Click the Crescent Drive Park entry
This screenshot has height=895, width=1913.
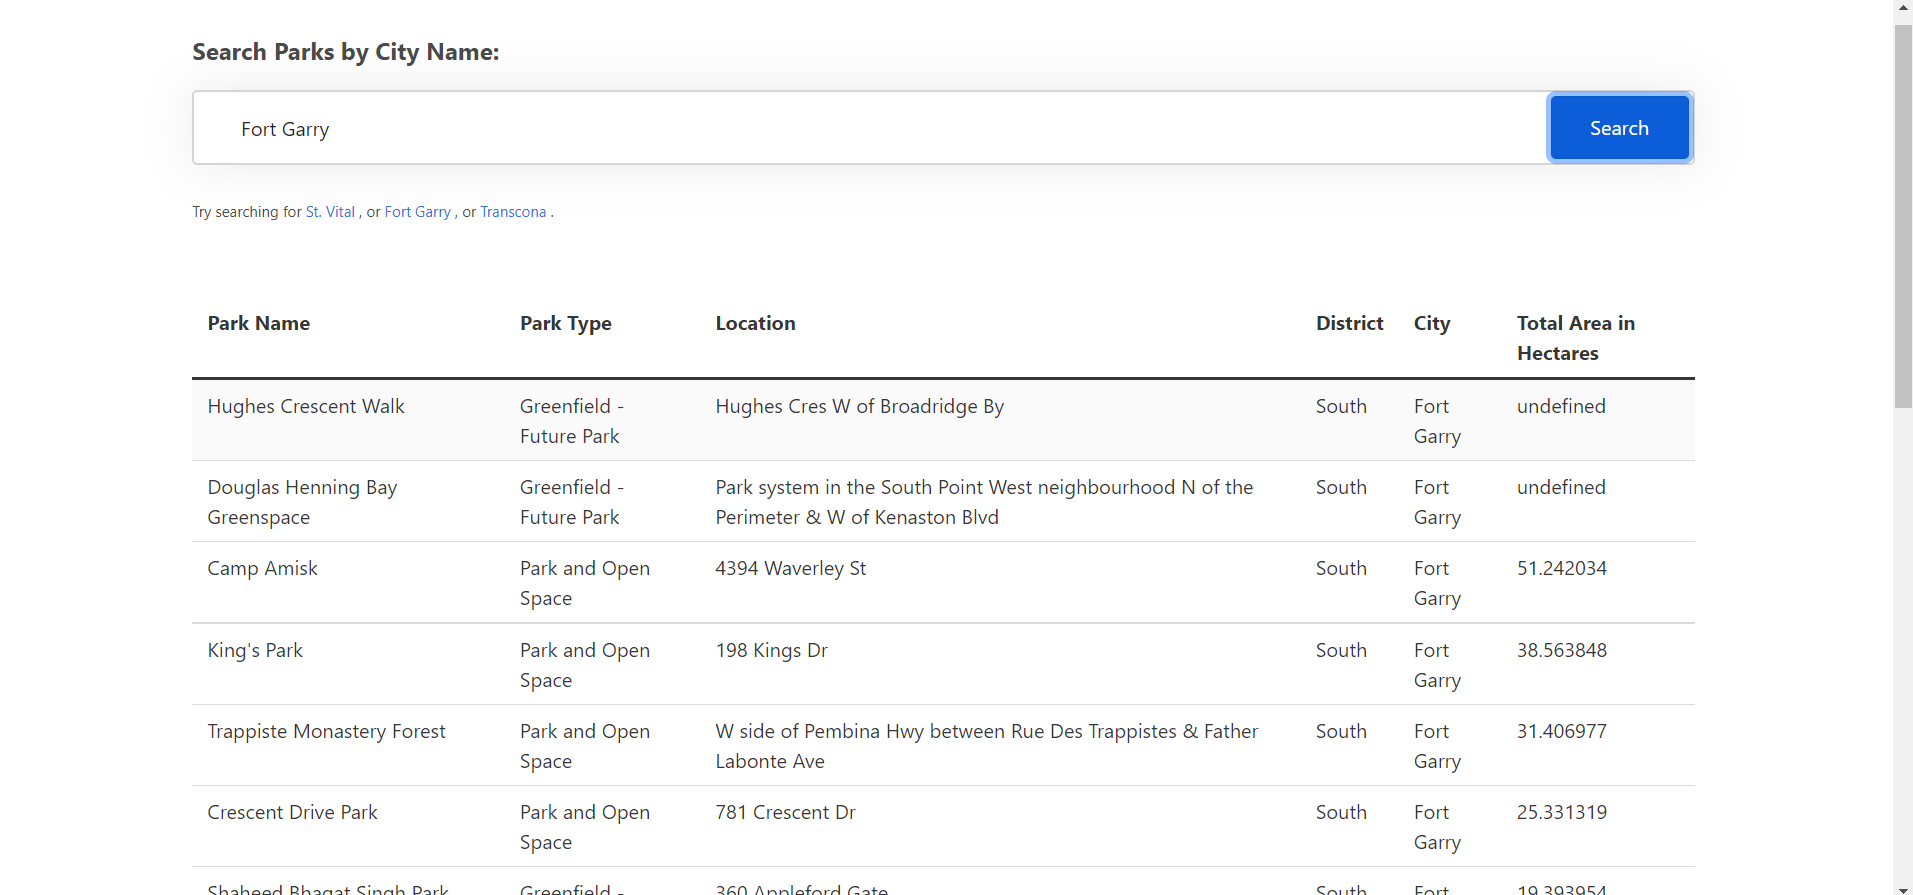[x=292, y=812]
